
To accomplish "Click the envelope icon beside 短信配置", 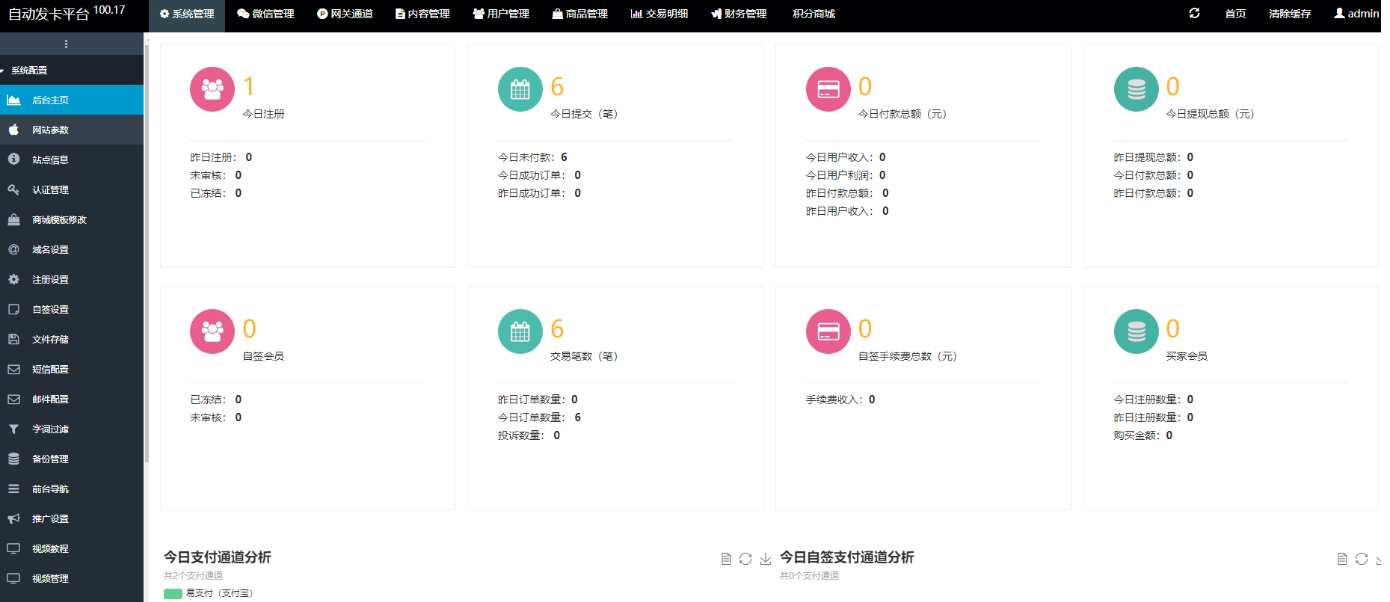I will [14, 370].
